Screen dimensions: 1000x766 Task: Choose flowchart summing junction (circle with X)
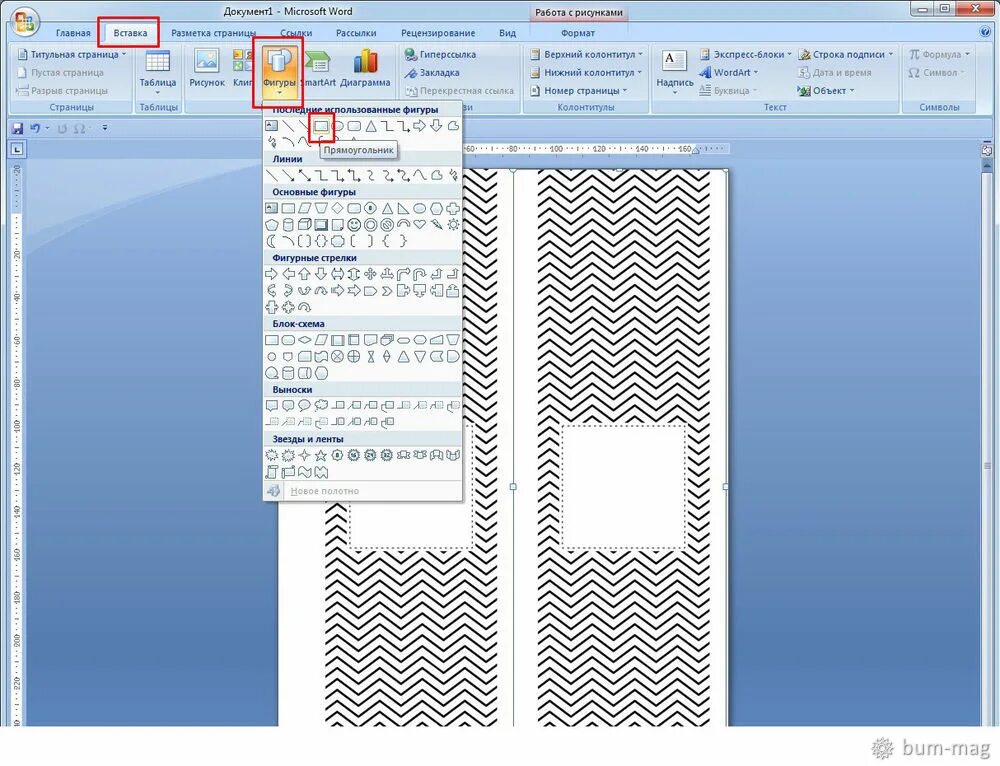coord(337,357)
